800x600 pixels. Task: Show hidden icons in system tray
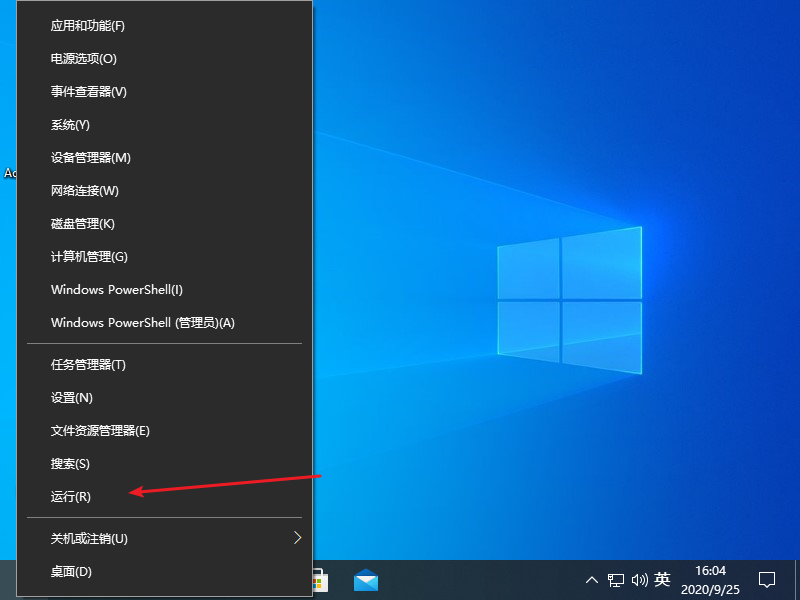(593, 579)
